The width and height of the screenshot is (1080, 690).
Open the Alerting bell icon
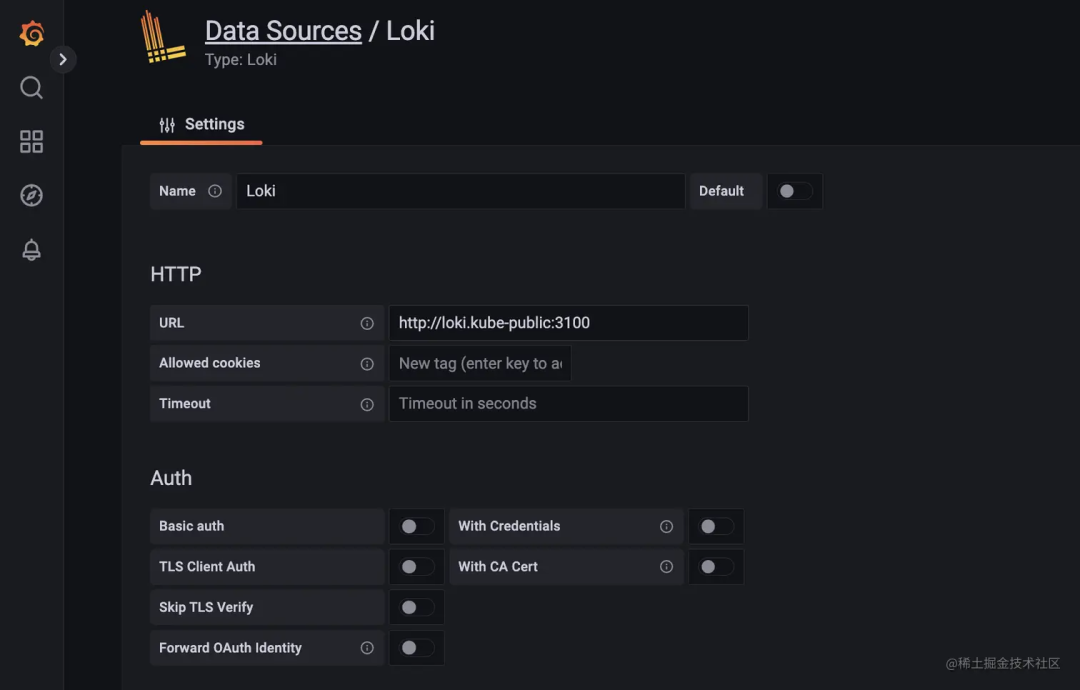[32, 250]
